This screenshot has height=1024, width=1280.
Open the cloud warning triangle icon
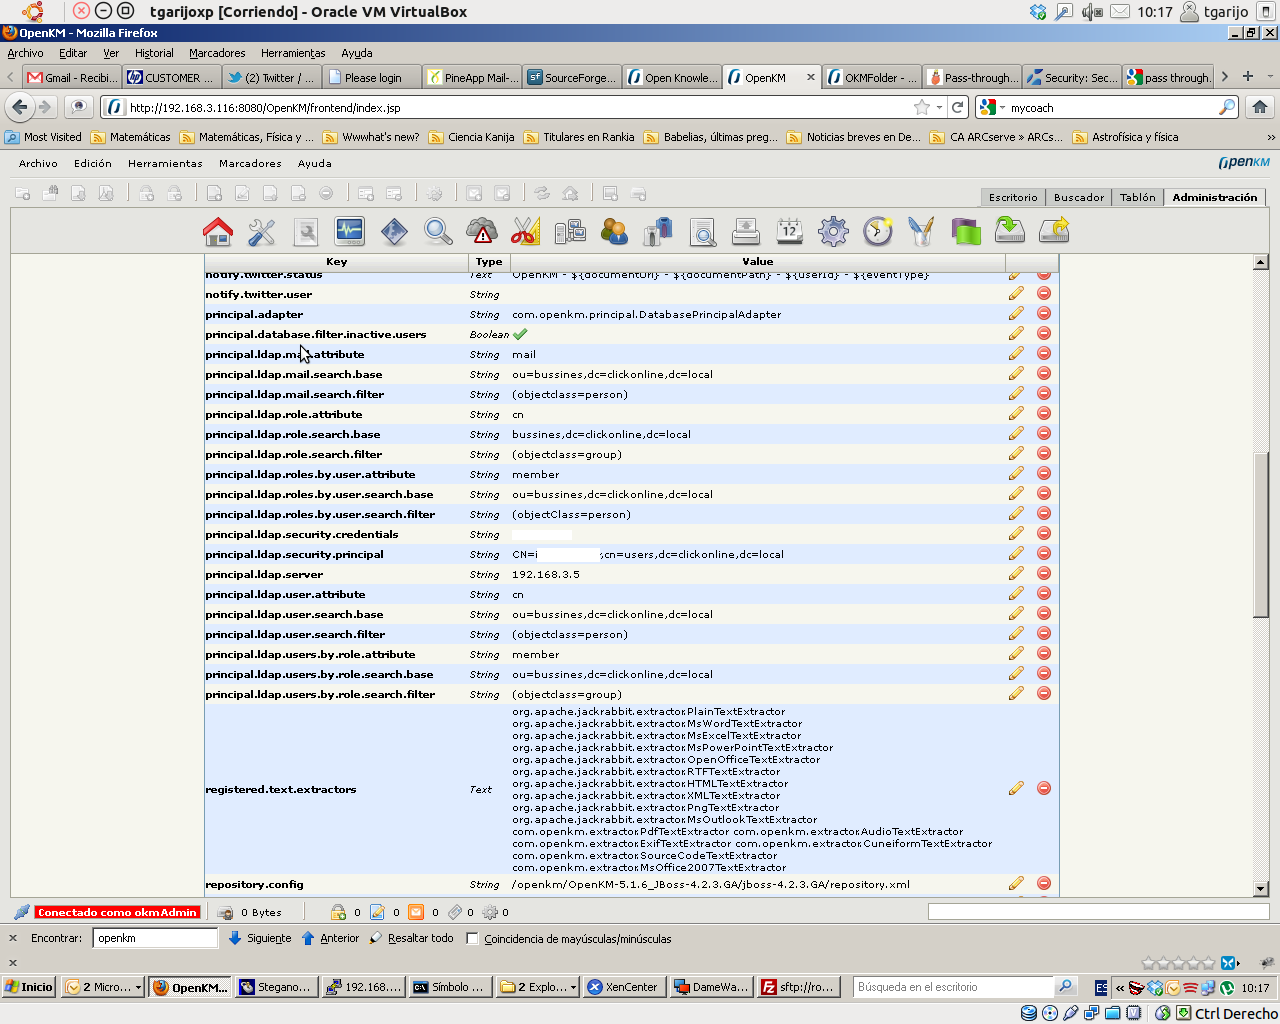(482, 231)
